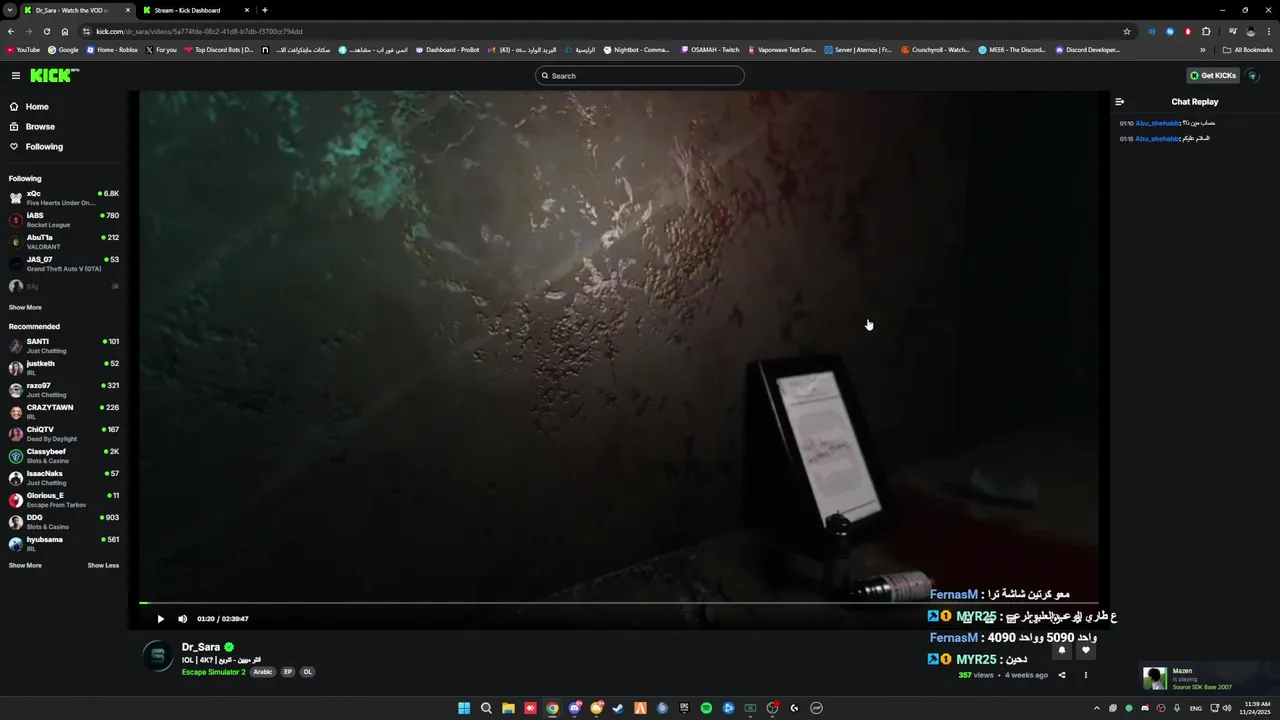
Task: Open Spotify from the taskbar
Action: point(706,708)
